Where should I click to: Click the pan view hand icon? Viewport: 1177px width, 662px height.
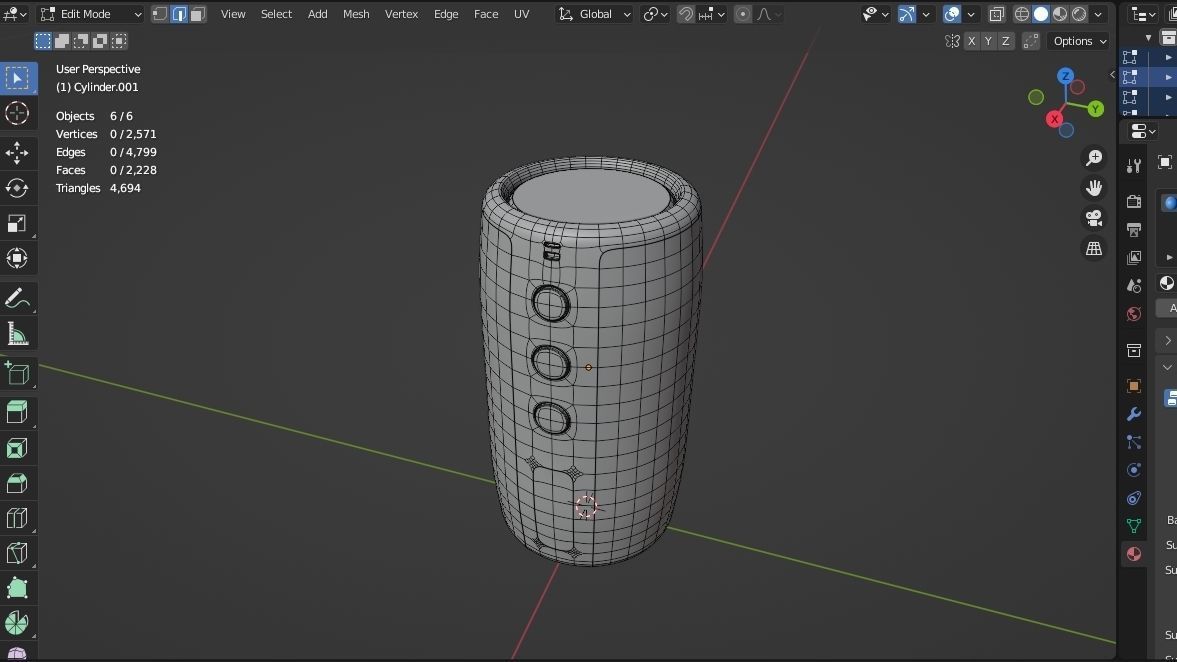tap(1094, 188)
